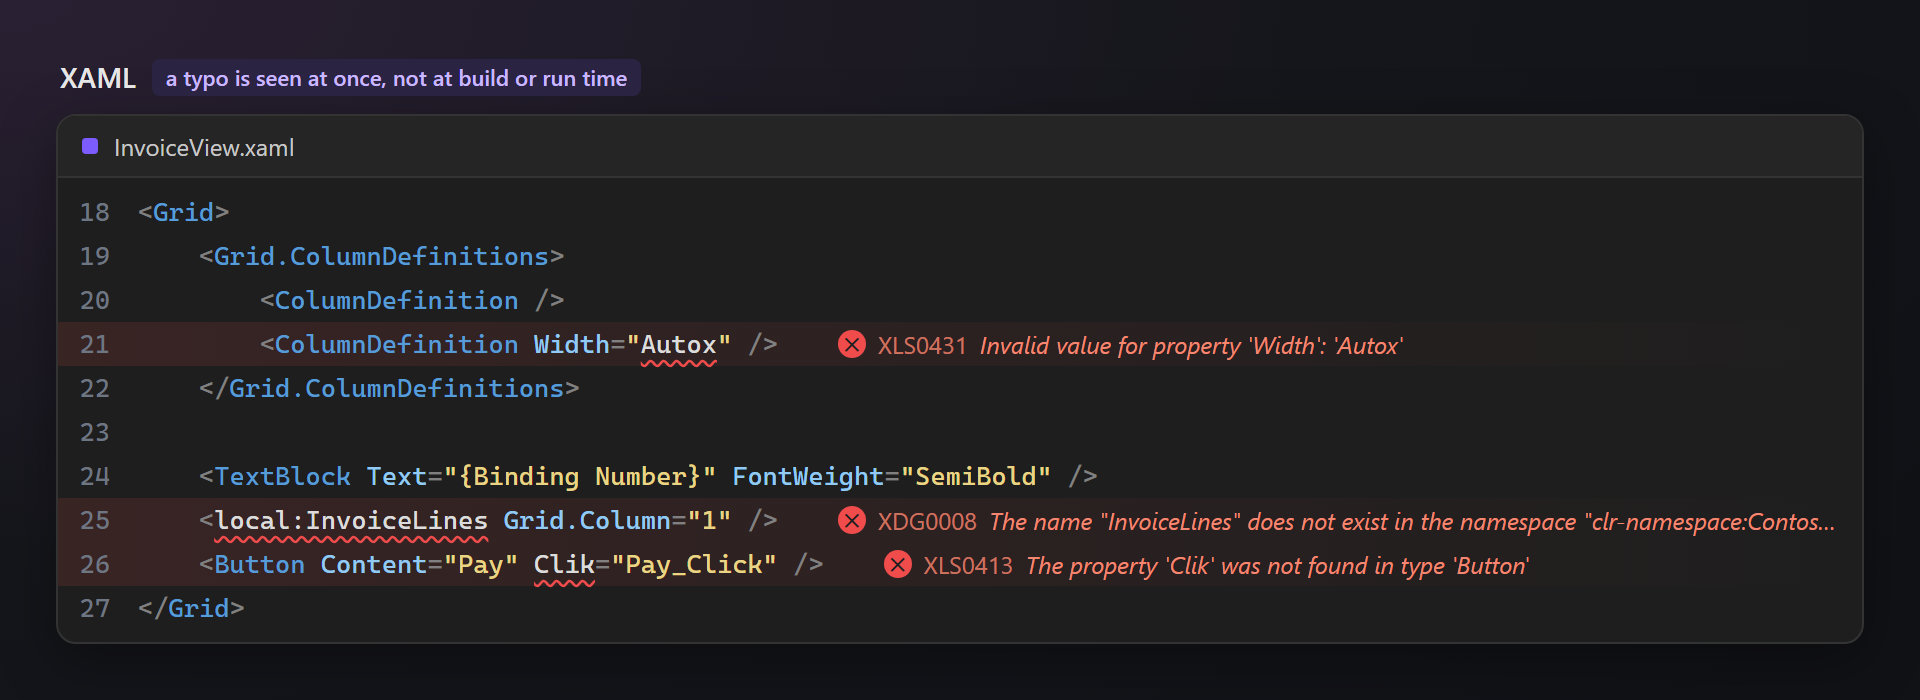This screenshot has width=1920, height=700.
Task: Click the Grid.Column attribute on line 25
Action: click(587, 520)
